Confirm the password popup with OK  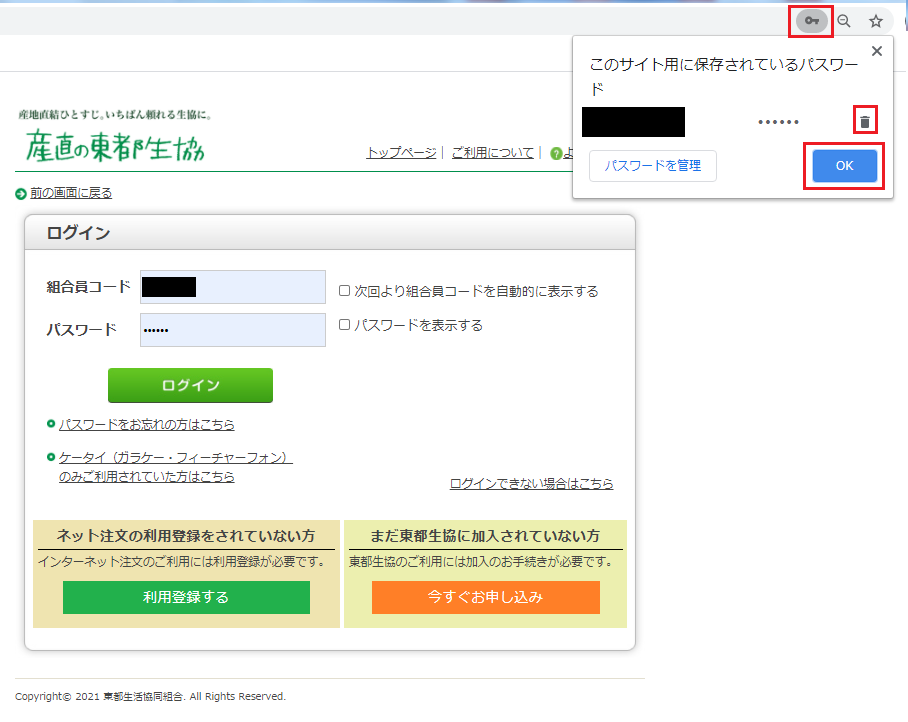(844, 166)
